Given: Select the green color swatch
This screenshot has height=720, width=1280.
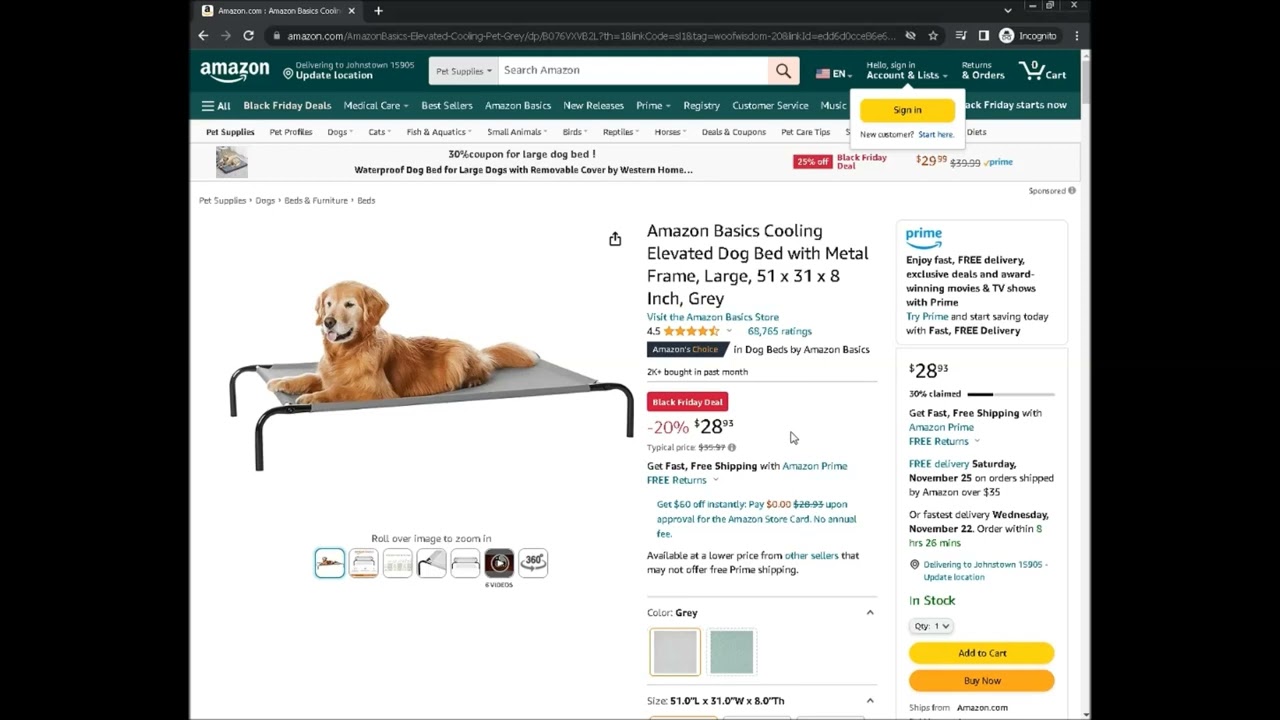Looking at the screenshot, I should point(731,652).
